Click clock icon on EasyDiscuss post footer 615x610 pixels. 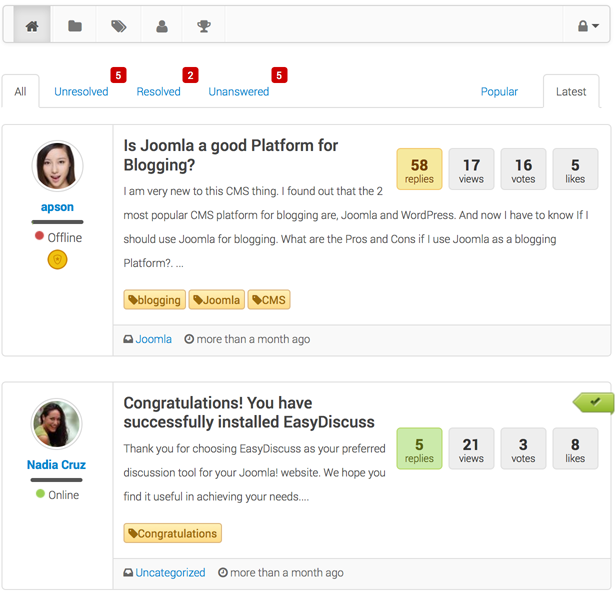coord(223,572)
